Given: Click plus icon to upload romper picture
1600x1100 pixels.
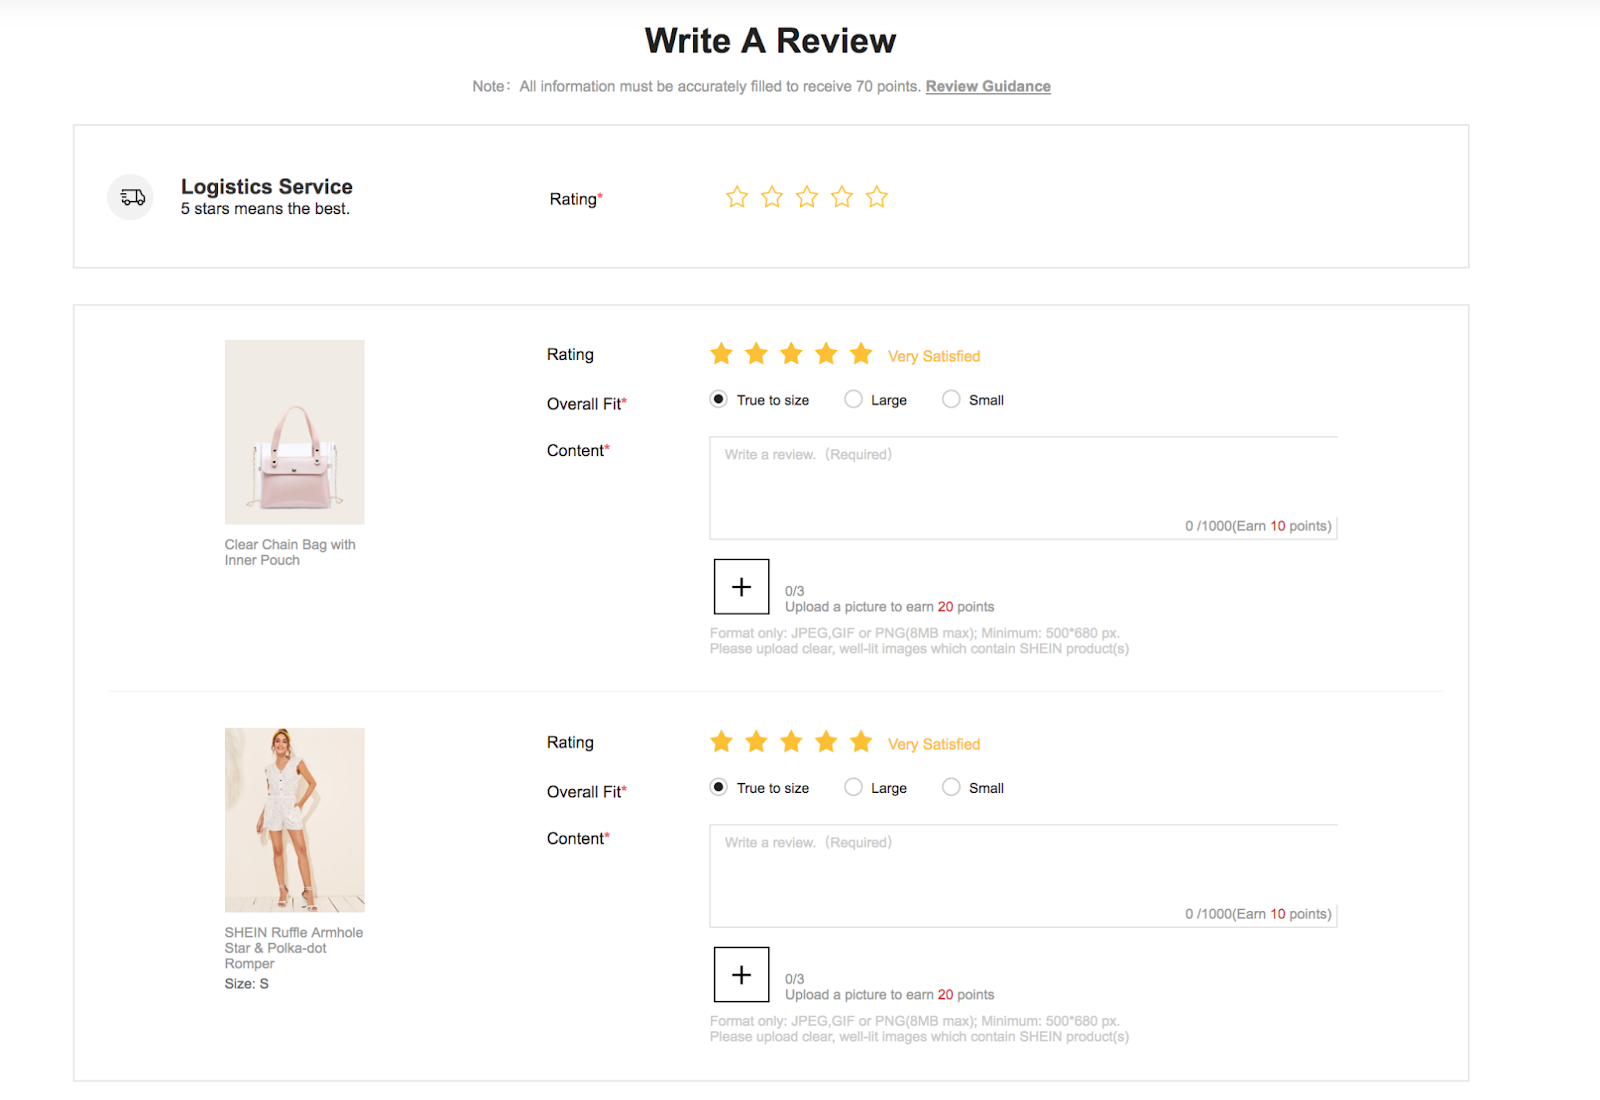Looking at the screenshot, I should coord(741,975).
